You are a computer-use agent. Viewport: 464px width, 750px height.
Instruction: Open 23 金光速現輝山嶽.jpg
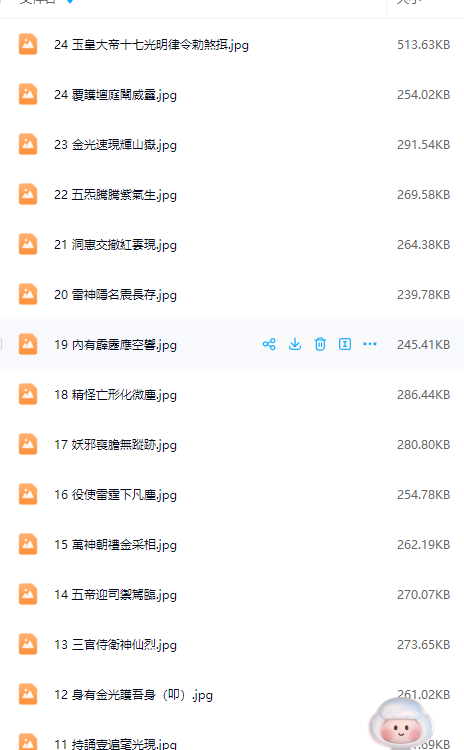pyautogui.click(x=115, y=144)
